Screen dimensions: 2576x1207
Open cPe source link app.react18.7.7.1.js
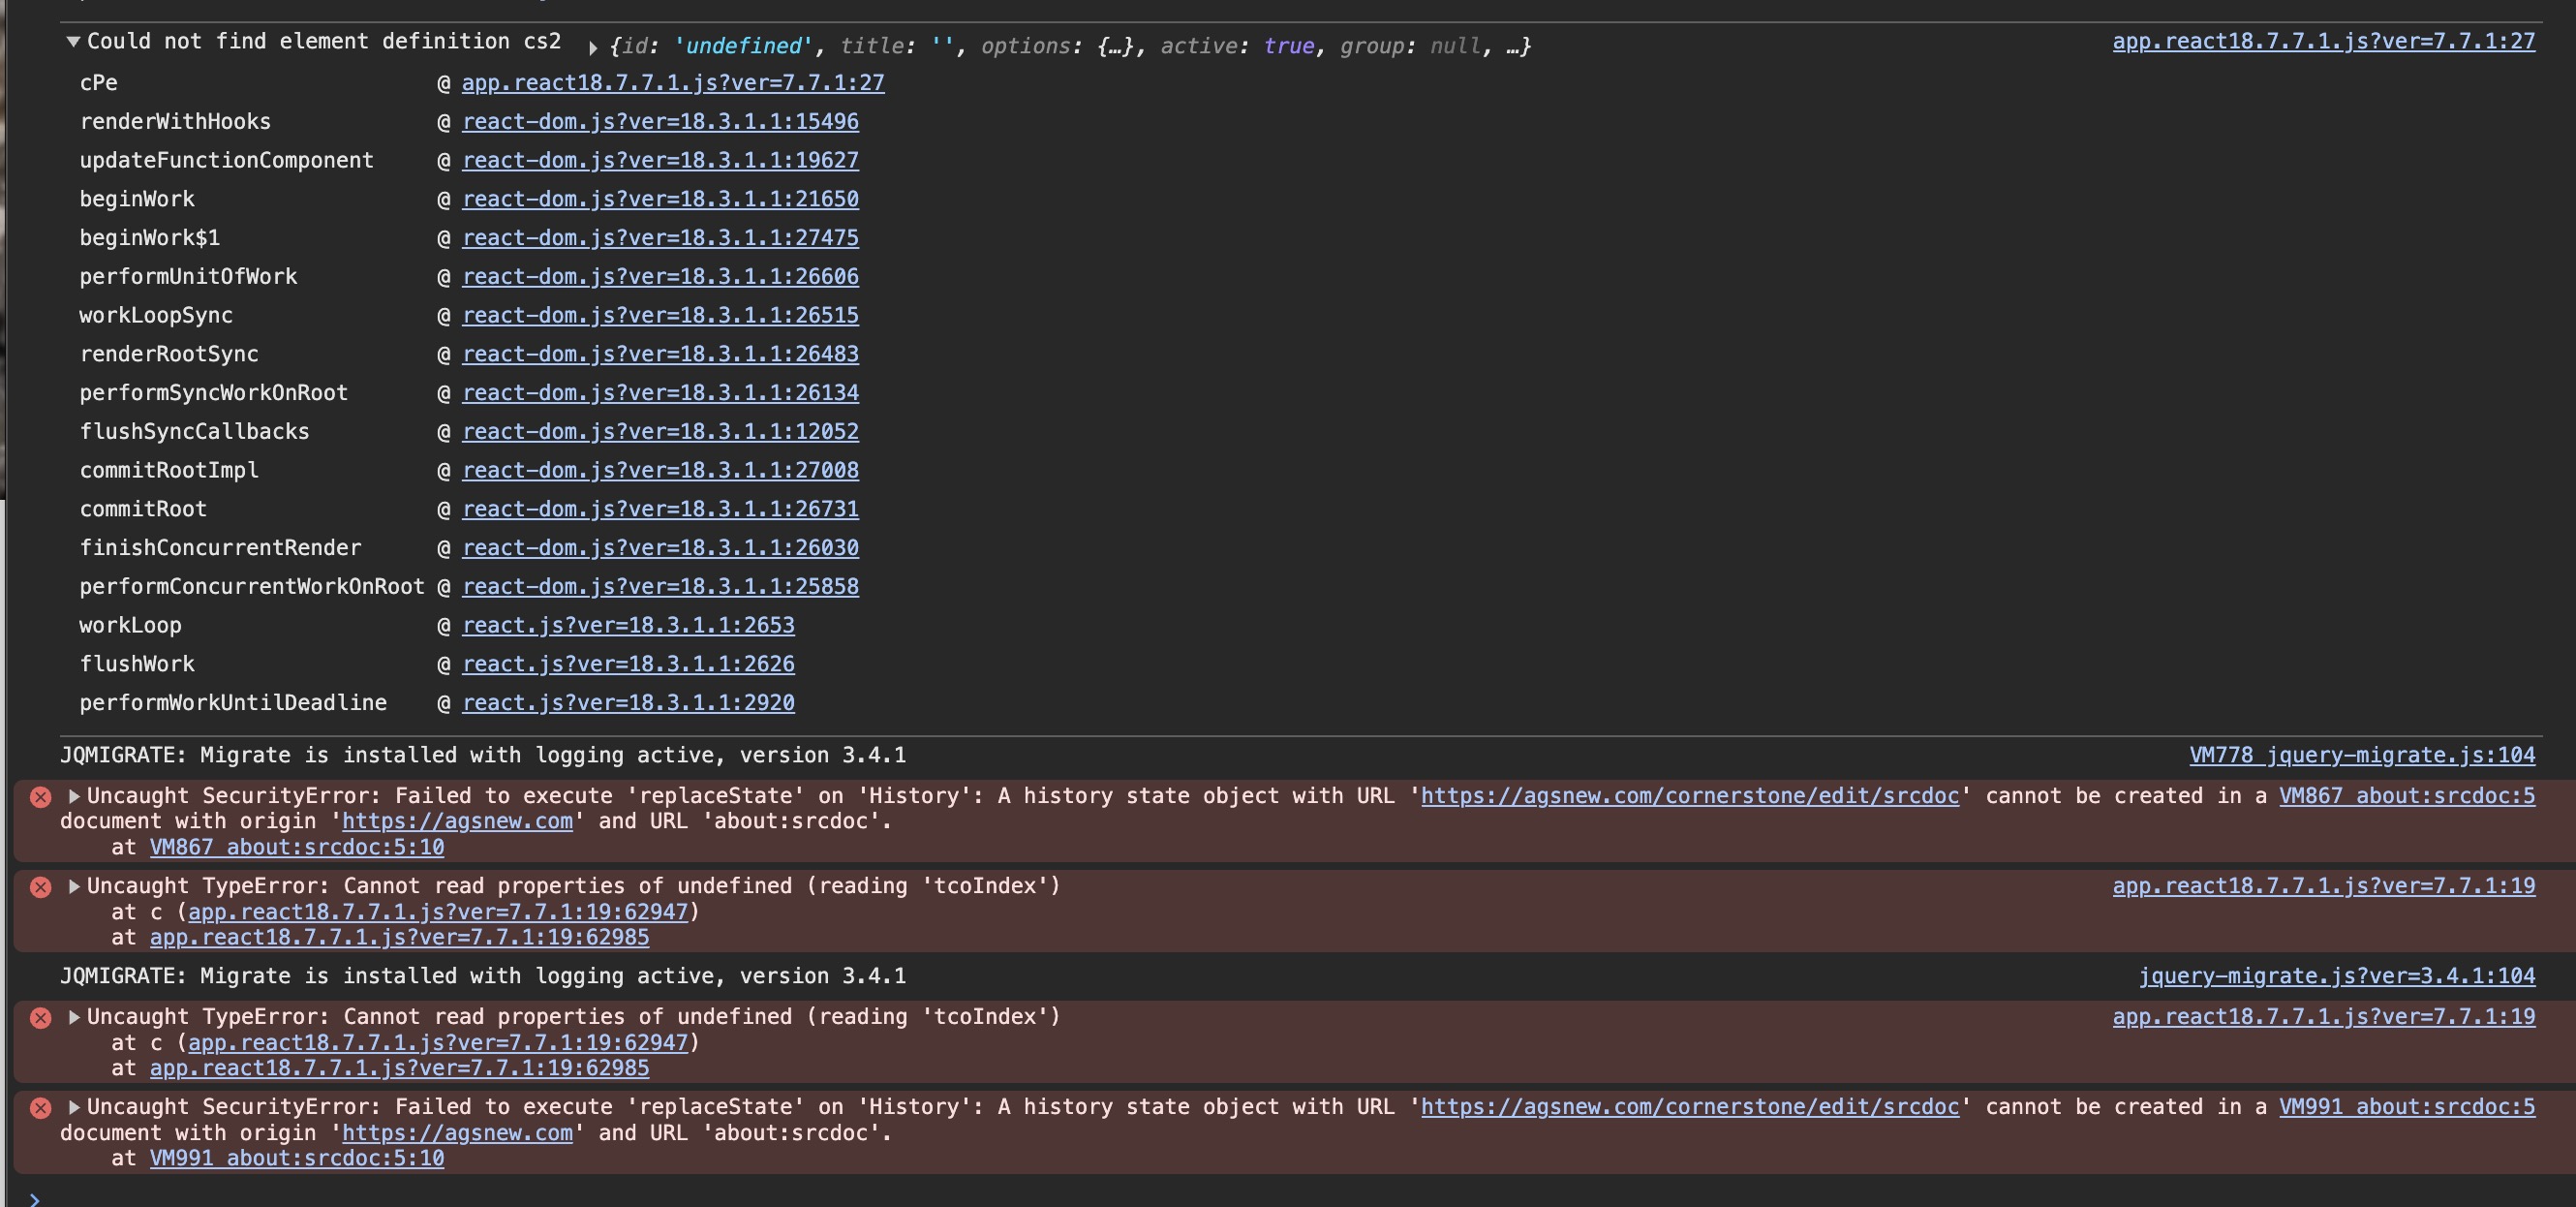click(672, 83)
